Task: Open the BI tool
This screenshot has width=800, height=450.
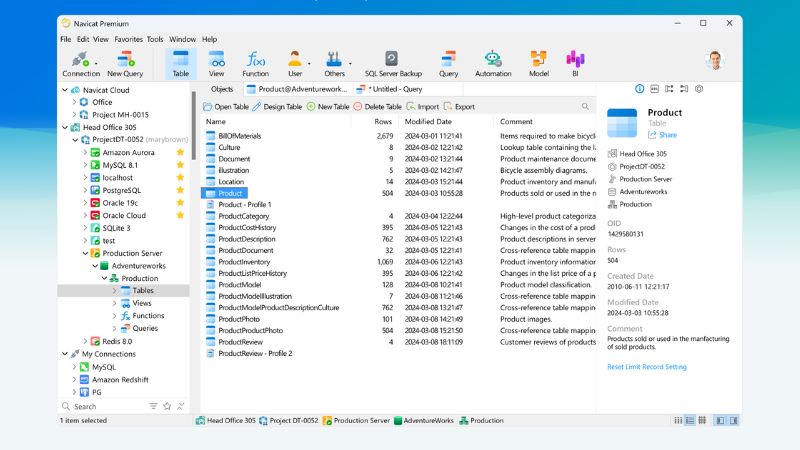Action: 575,64
